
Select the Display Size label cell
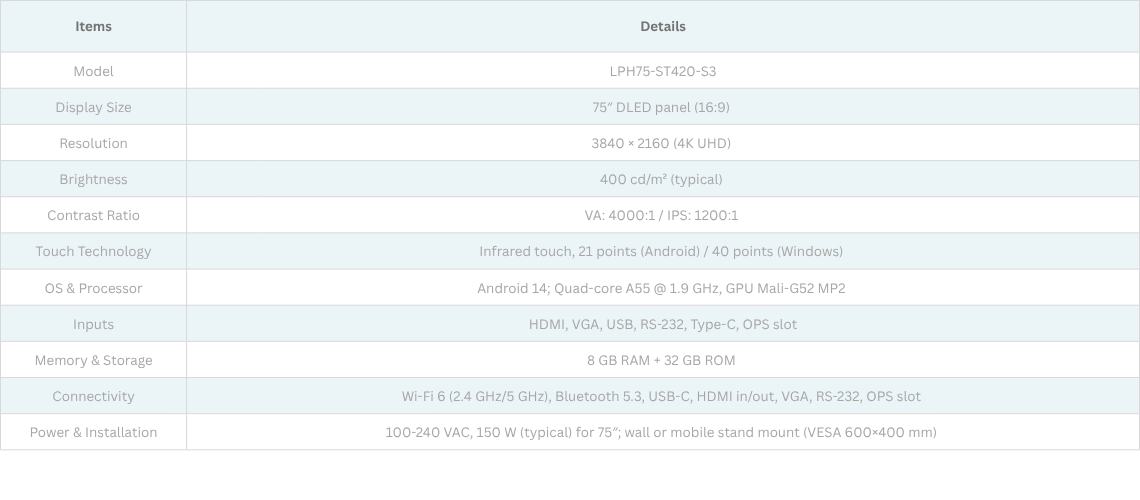tap(93, 107)
